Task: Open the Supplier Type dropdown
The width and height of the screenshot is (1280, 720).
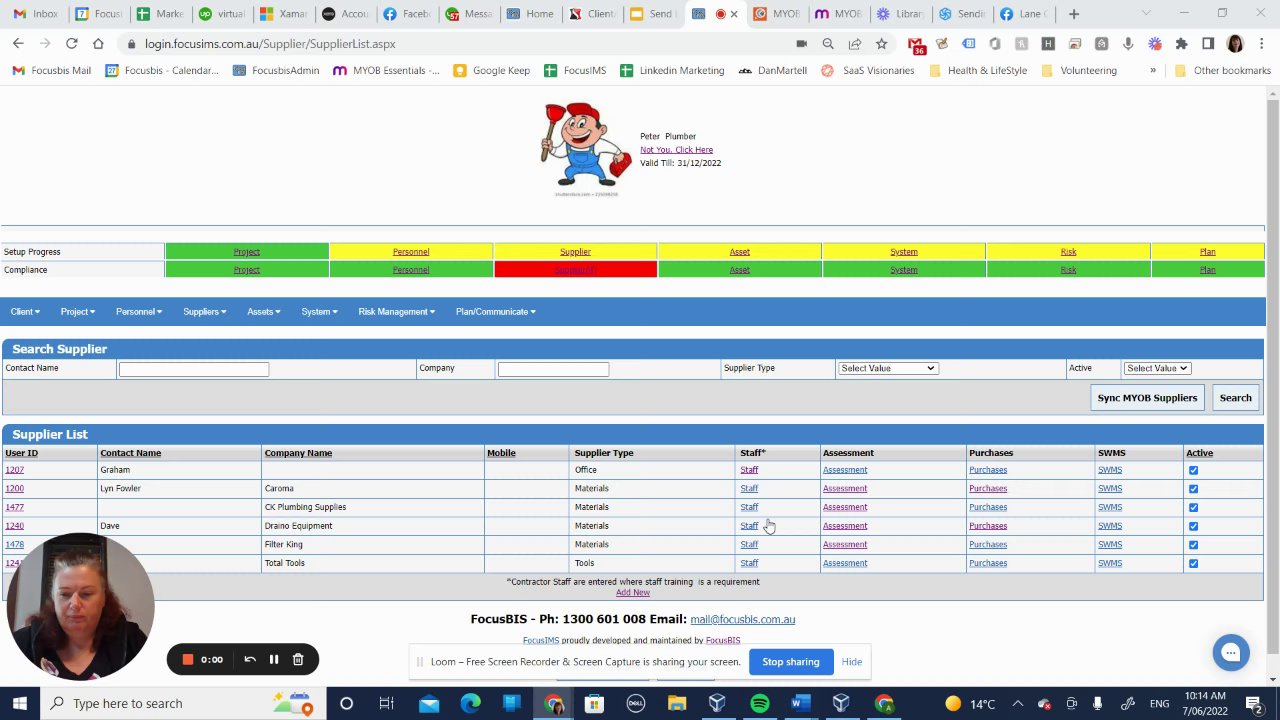Action: (x=887, y=368)
